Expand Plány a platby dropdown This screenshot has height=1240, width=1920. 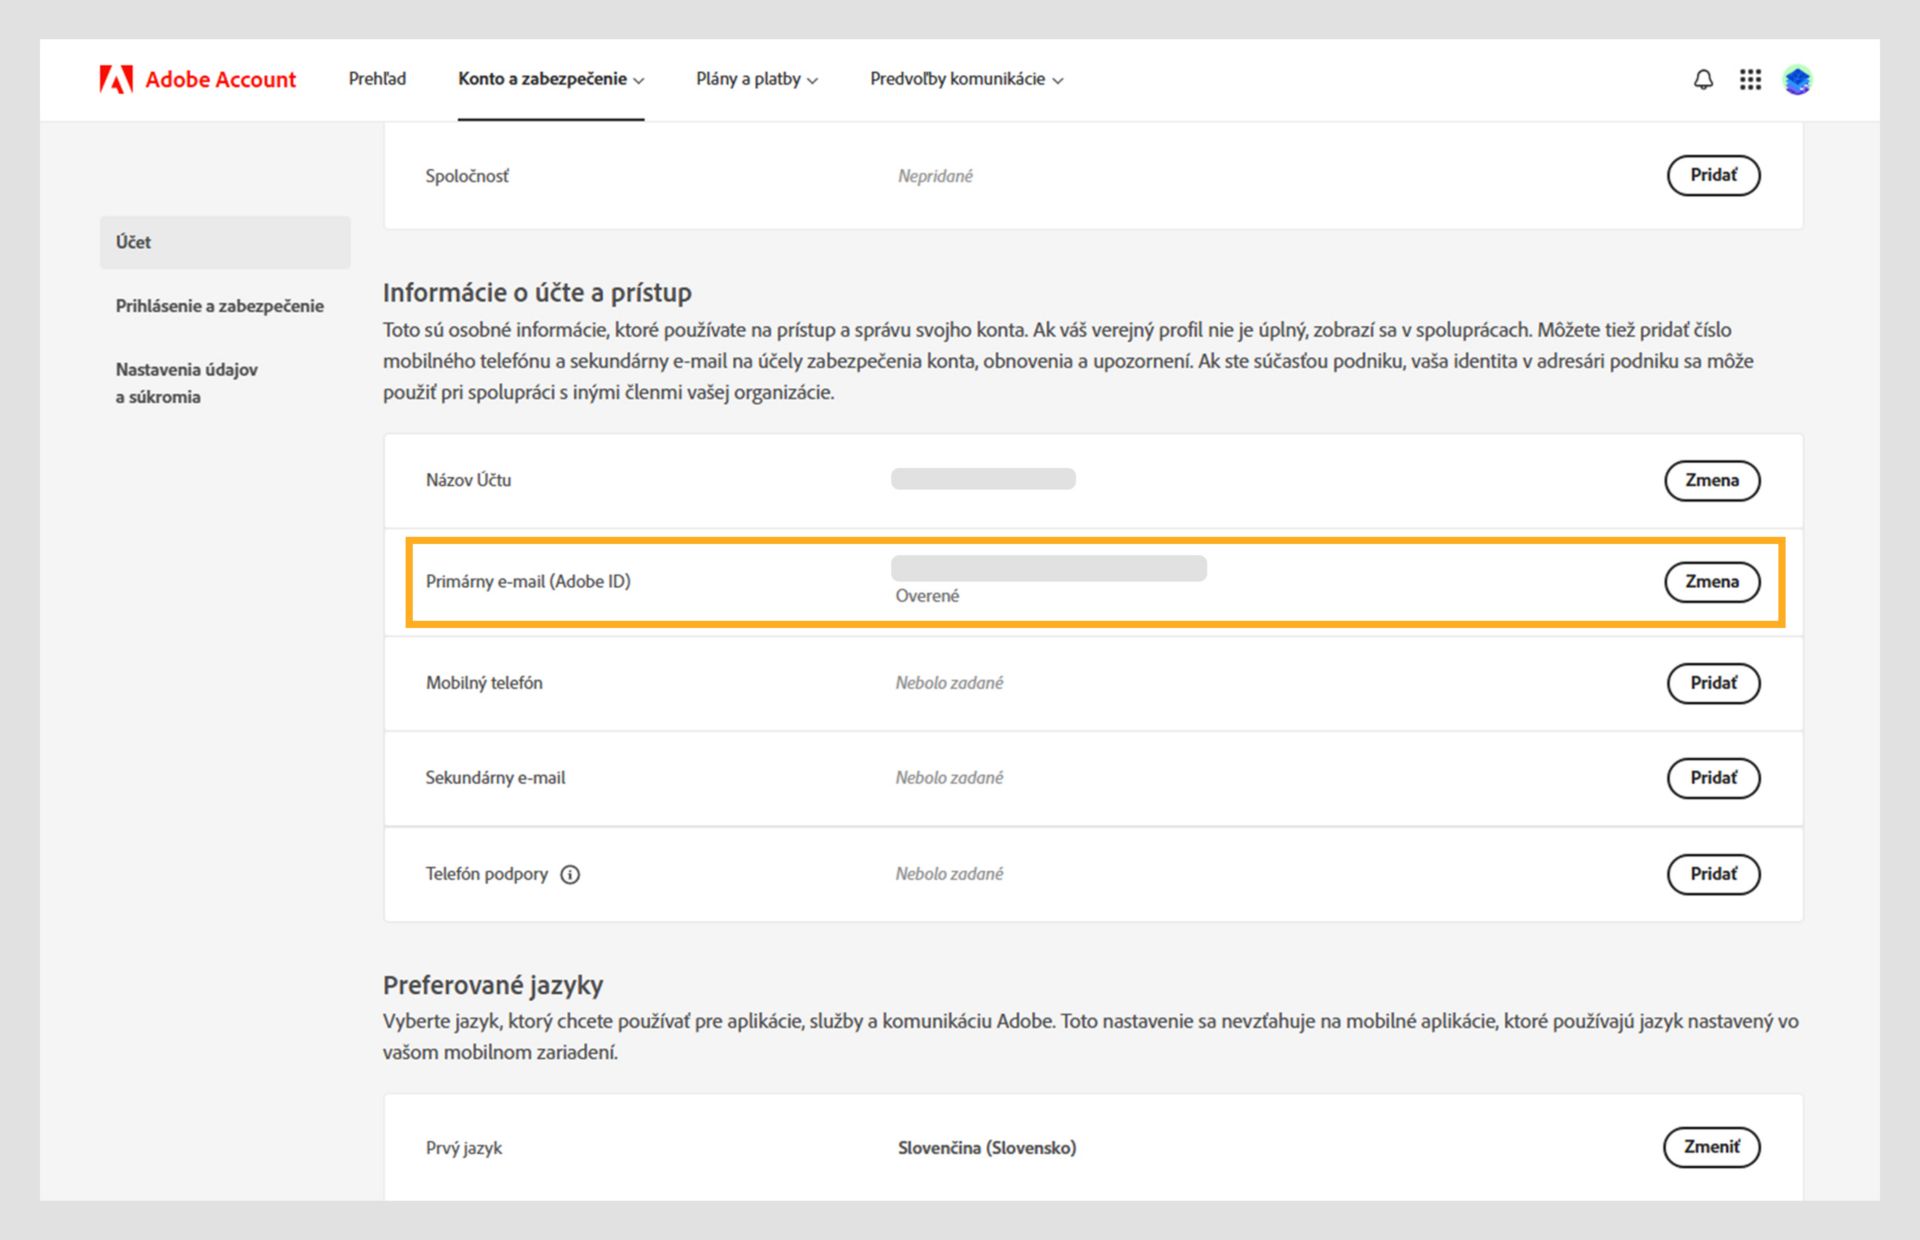pos(756,79)
